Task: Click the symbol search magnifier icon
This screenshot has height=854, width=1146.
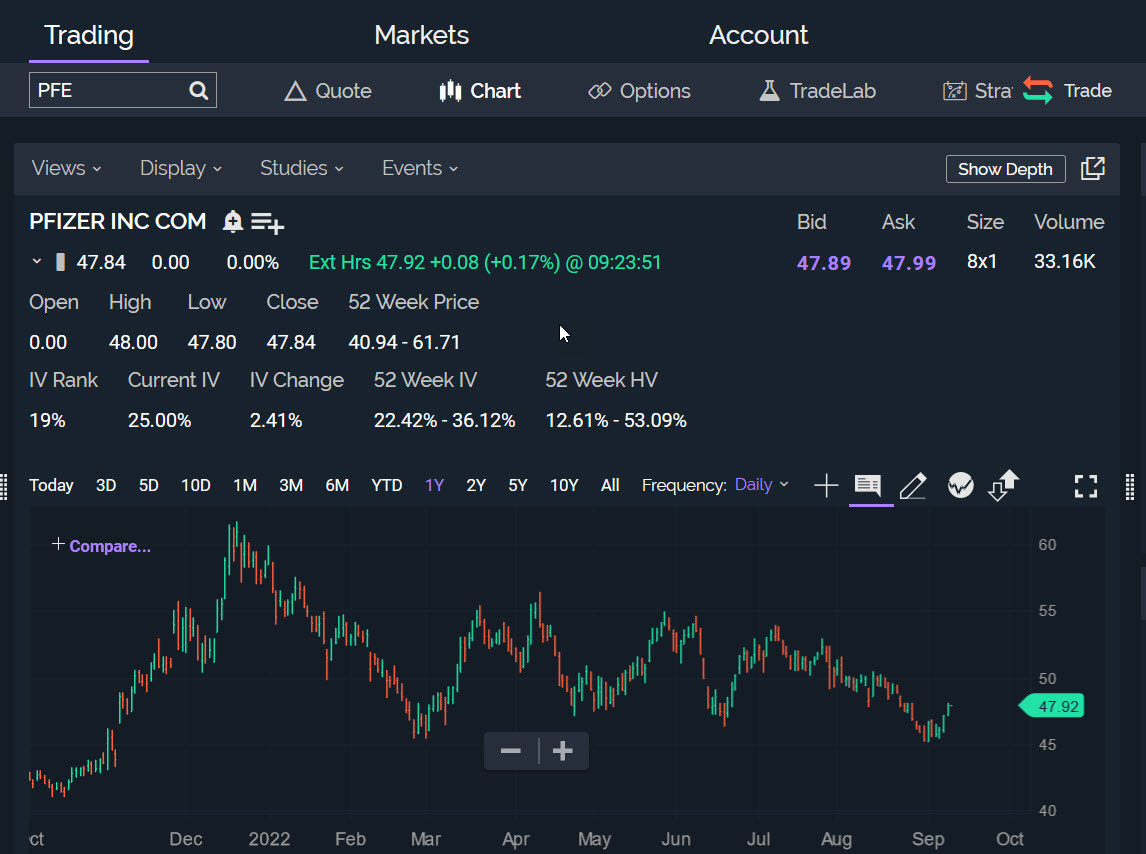Action: coord(198,91)
